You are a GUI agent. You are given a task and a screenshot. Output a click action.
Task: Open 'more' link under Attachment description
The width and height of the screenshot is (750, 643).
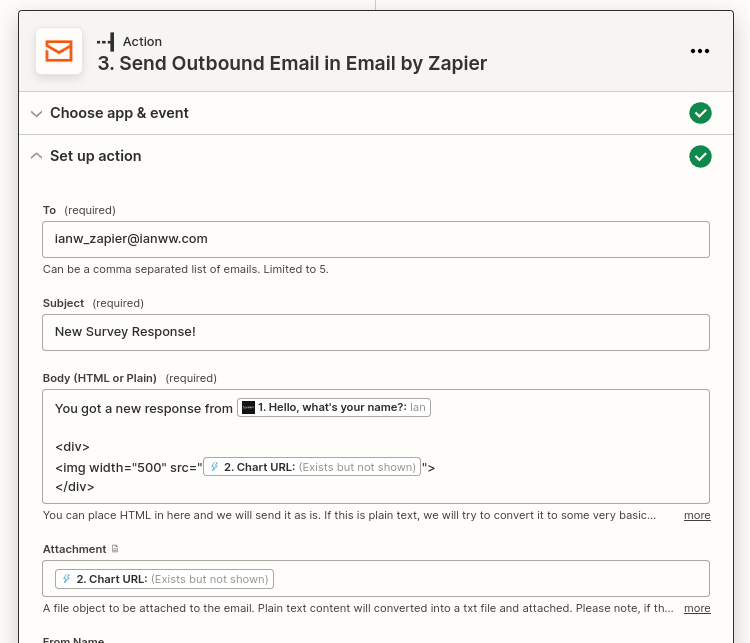[x=697, y=608]
